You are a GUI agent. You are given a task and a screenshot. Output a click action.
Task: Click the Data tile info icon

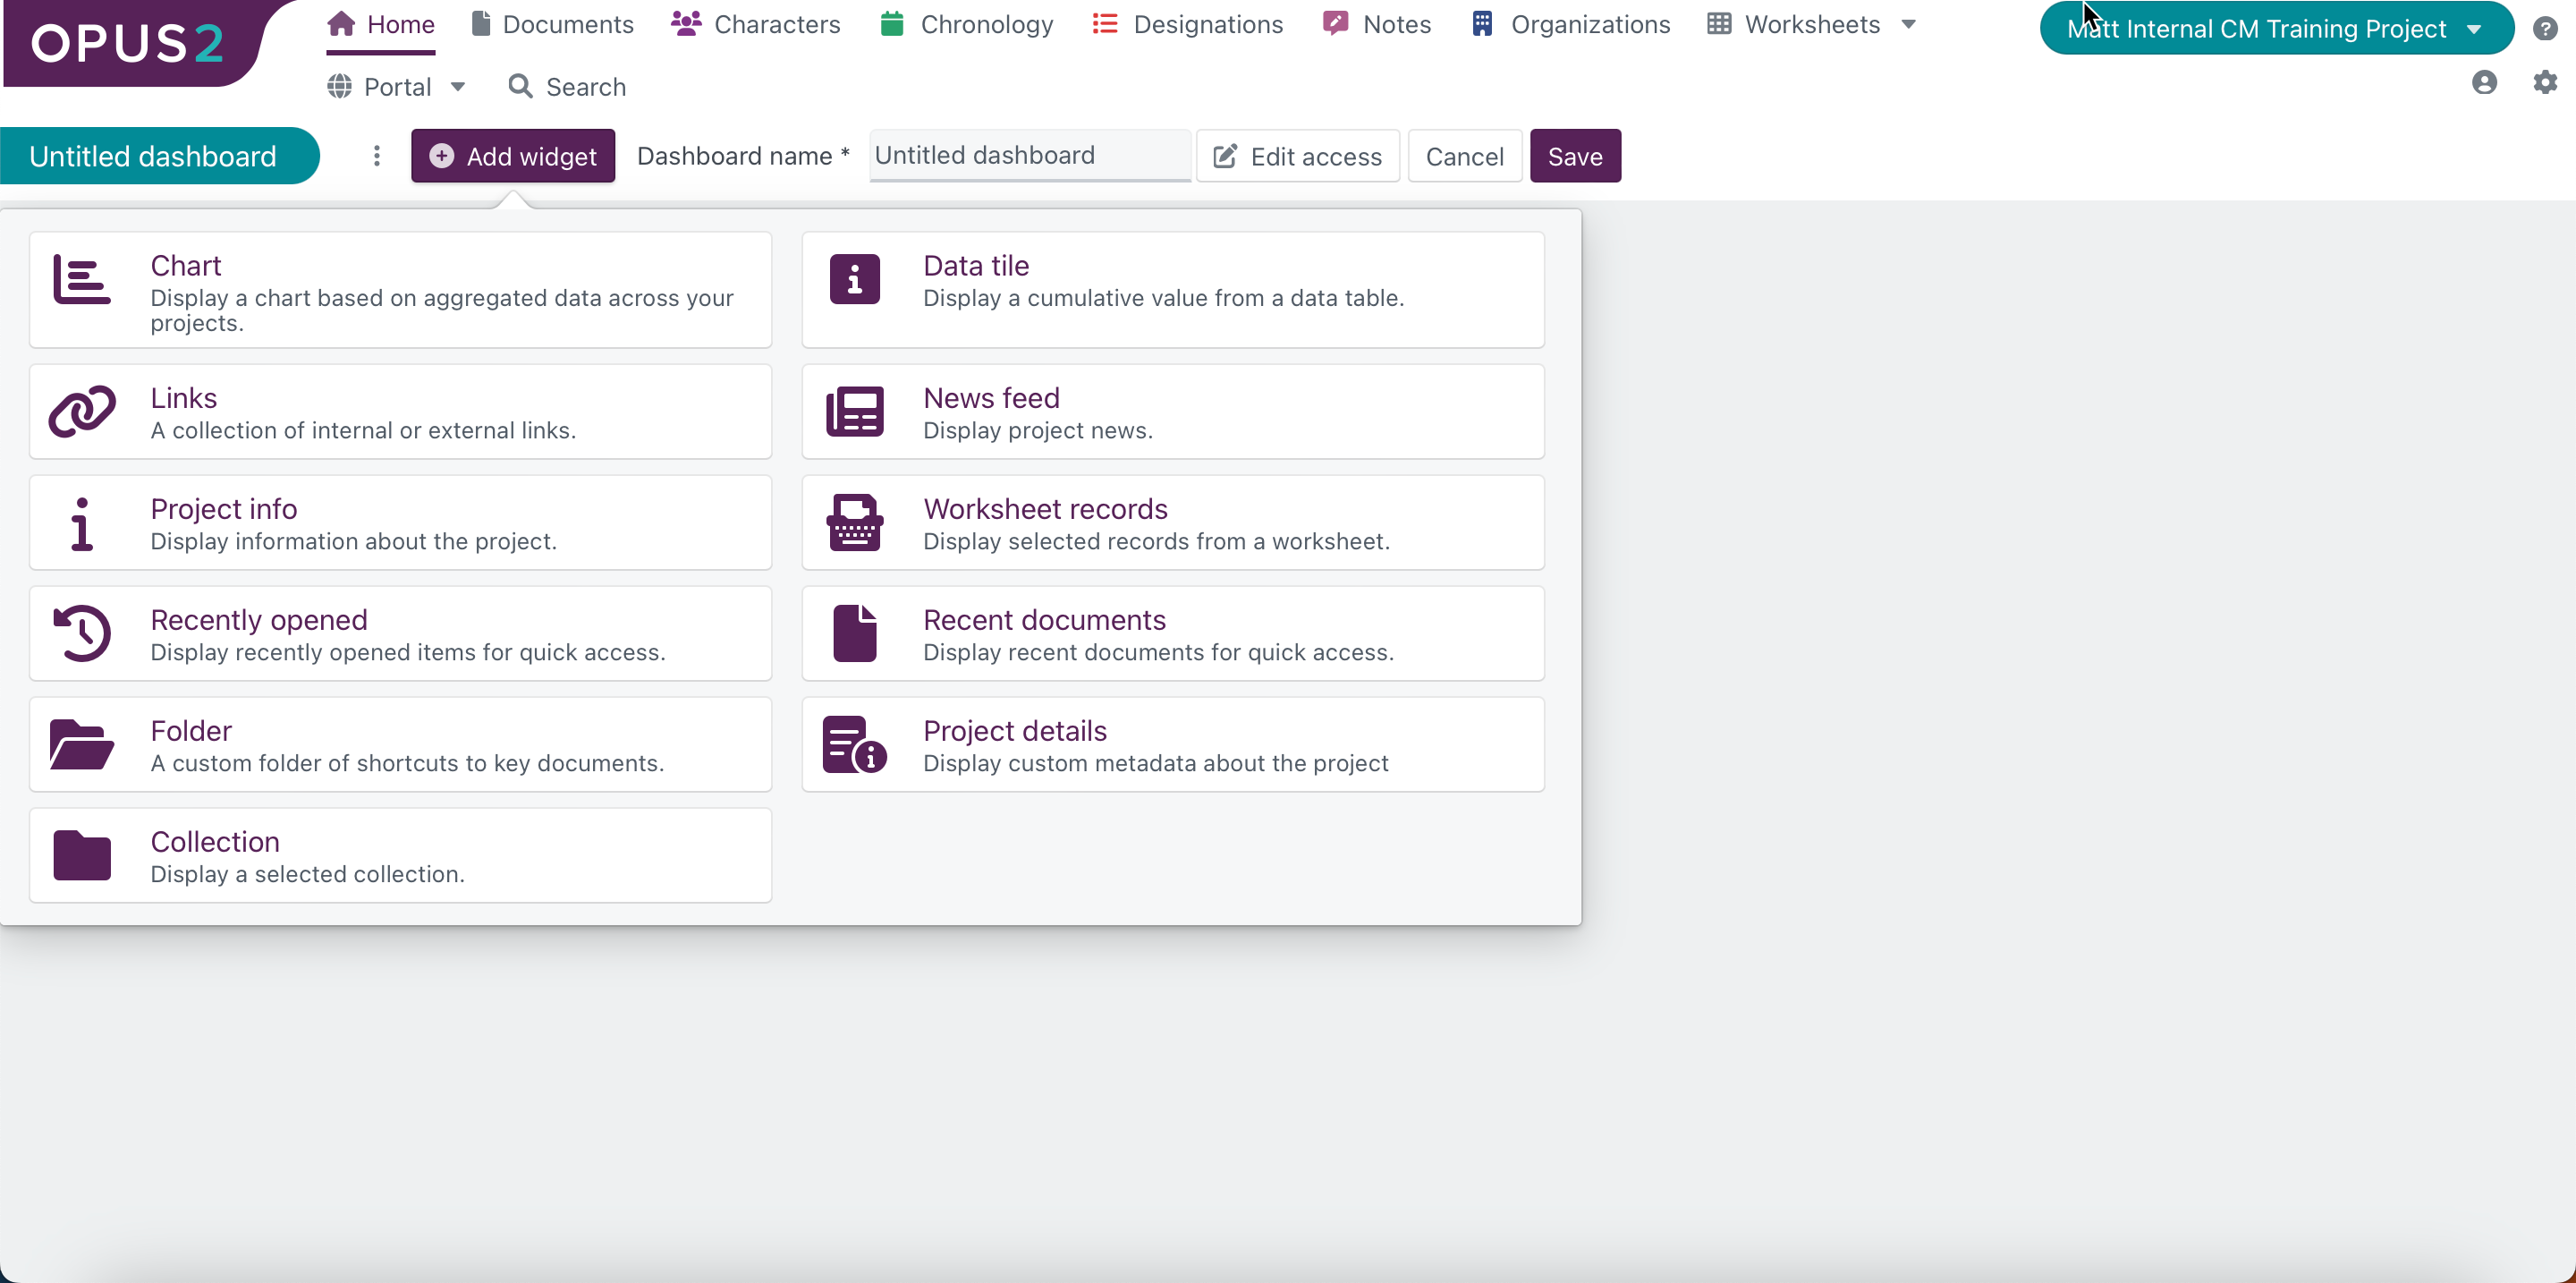click(x=854, y=279)
